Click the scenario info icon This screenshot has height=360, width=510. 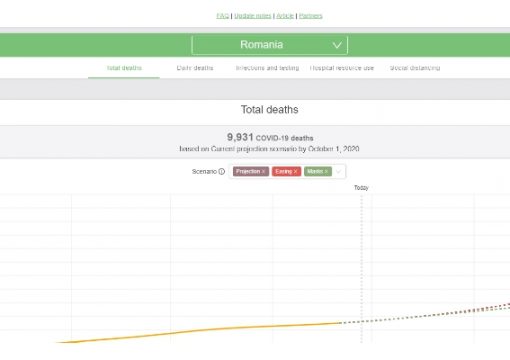(x=222, y=172)
